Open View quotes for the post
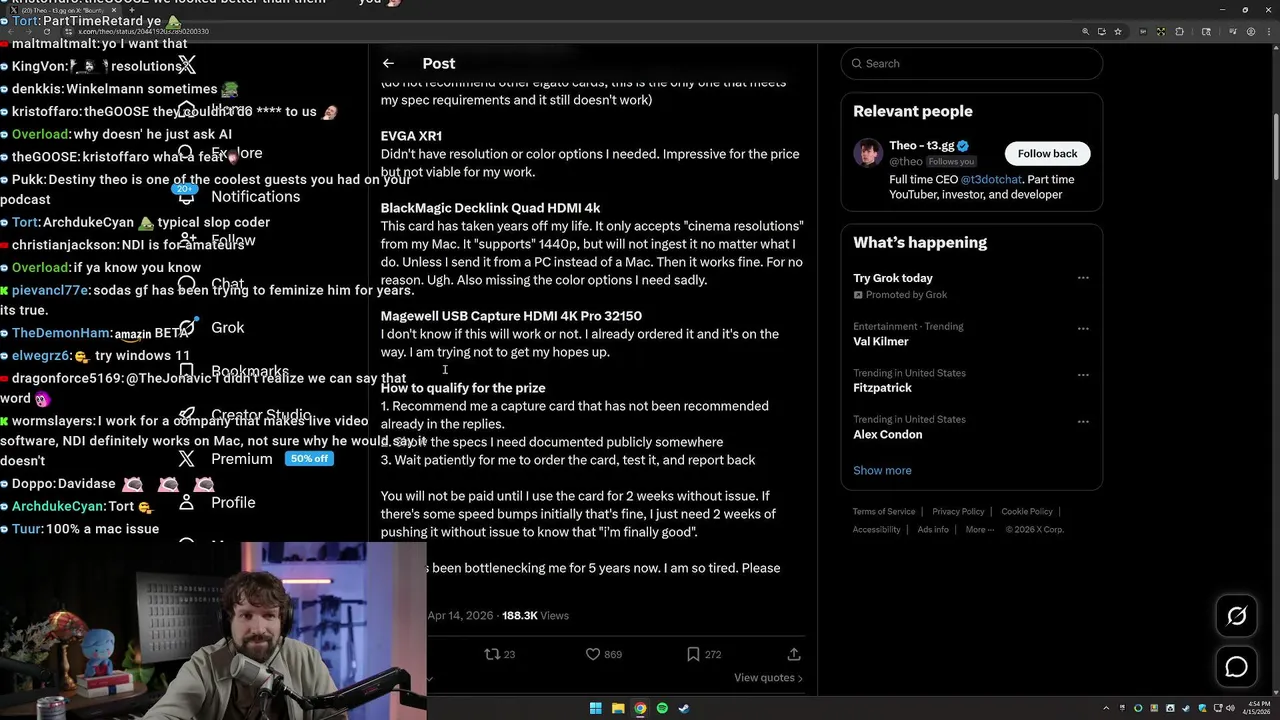Screen dimensions: 1280x720 (768, 678)
